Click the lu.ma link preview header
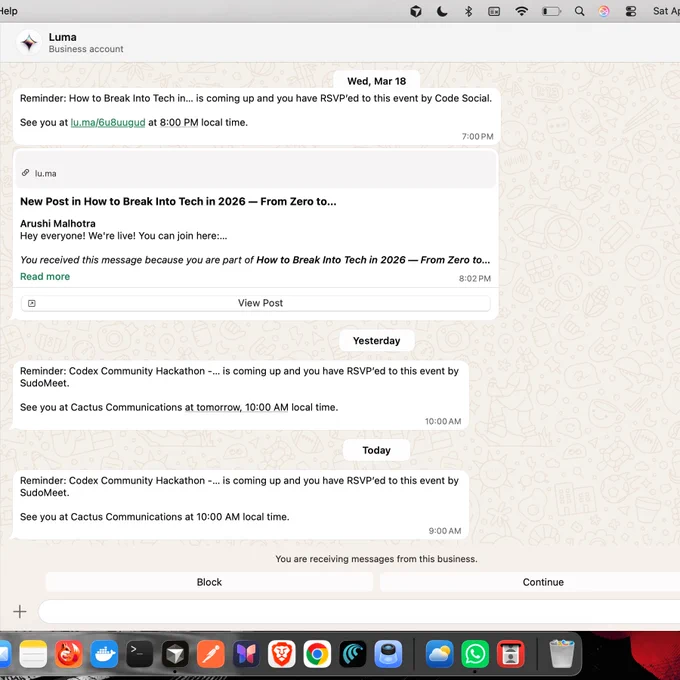680x680 pixels. pyautogui.click(x=256, y=170)
